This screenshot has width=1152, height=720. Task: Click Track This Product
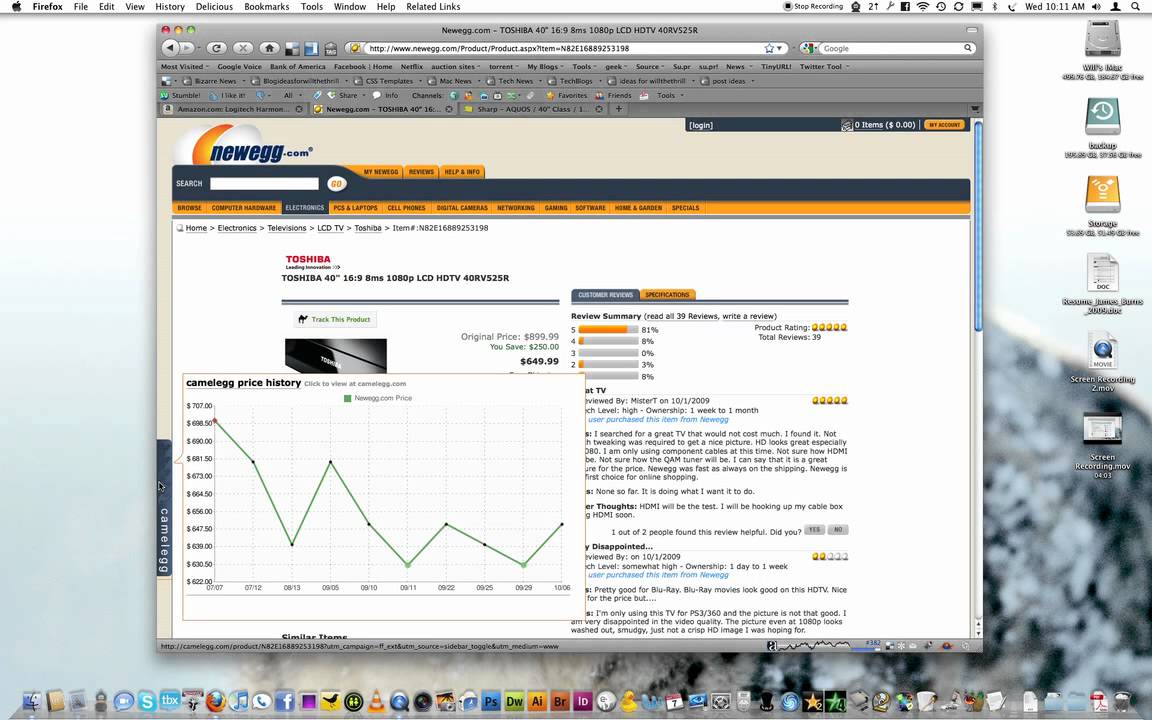[335, 320]
